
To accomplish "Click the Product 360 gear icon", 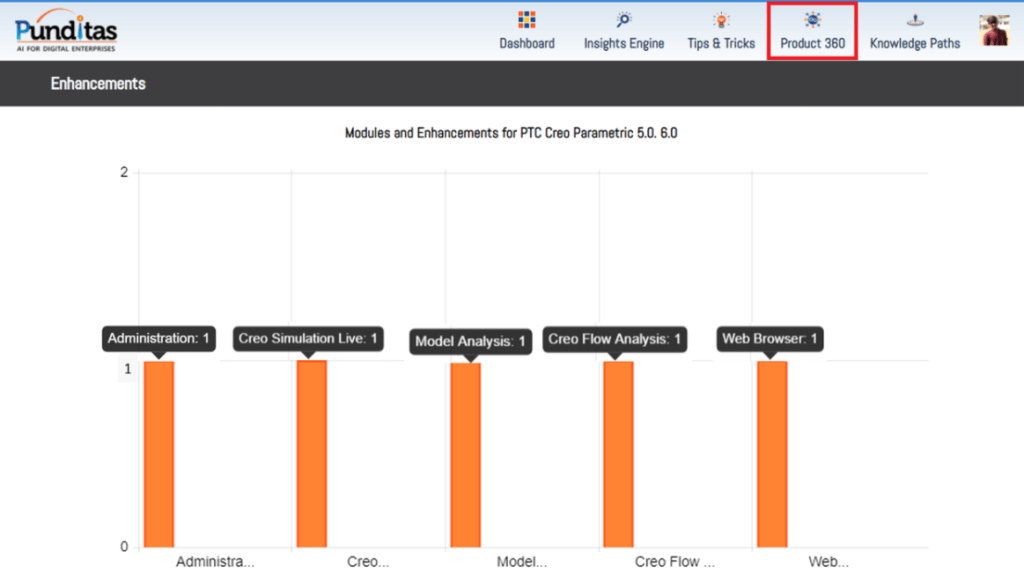I will pos(812,20).
